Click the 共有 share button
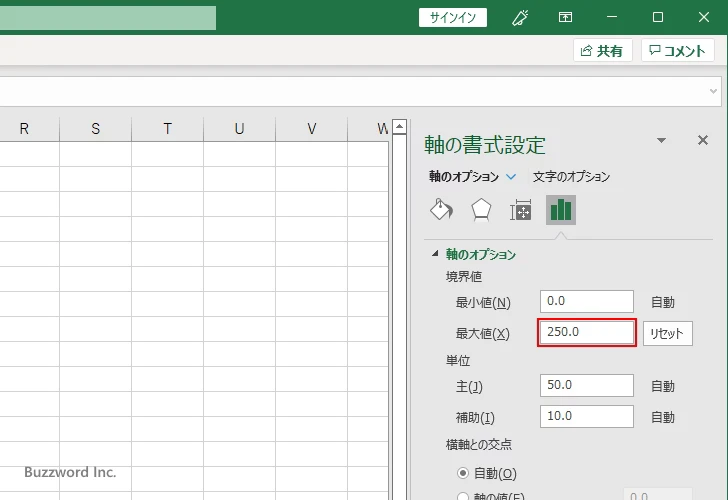Image resolution: width=728 pixels, height=500 pixels. coord(602,51)
